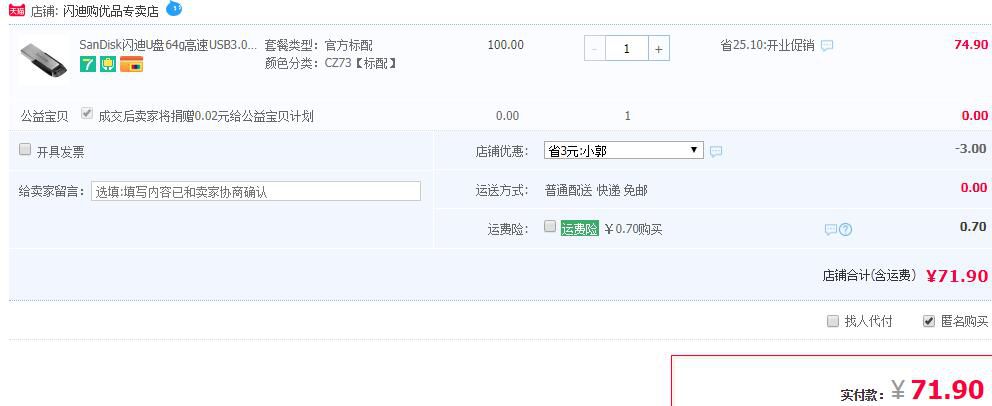
Task: Click info bubble beside the store discount dropdown
Action: click(x=716, y=152)
